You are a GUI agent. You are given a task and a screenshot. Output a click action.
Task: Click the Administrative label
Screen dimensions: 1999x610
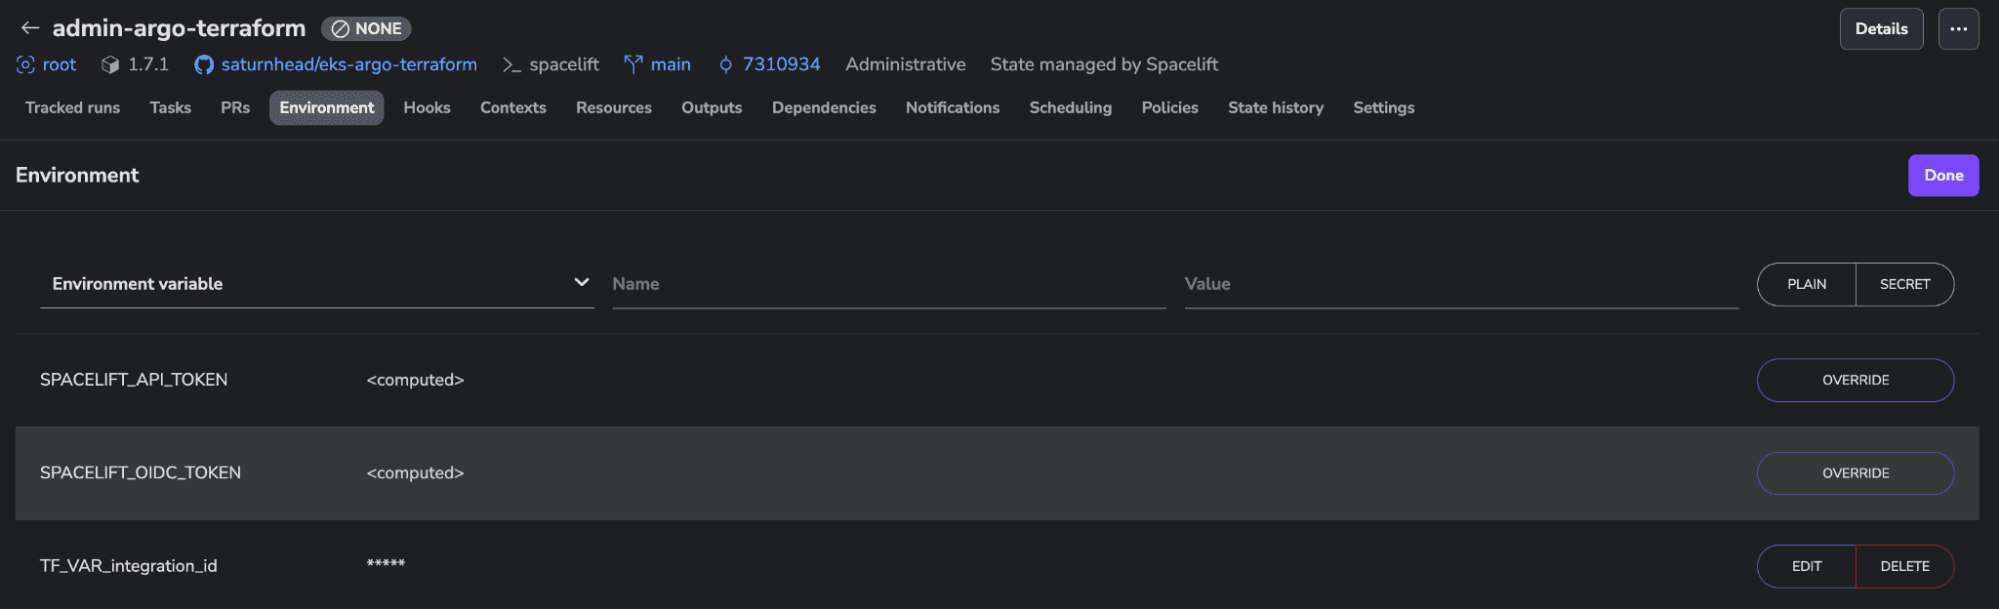click(x=905, y=65)
